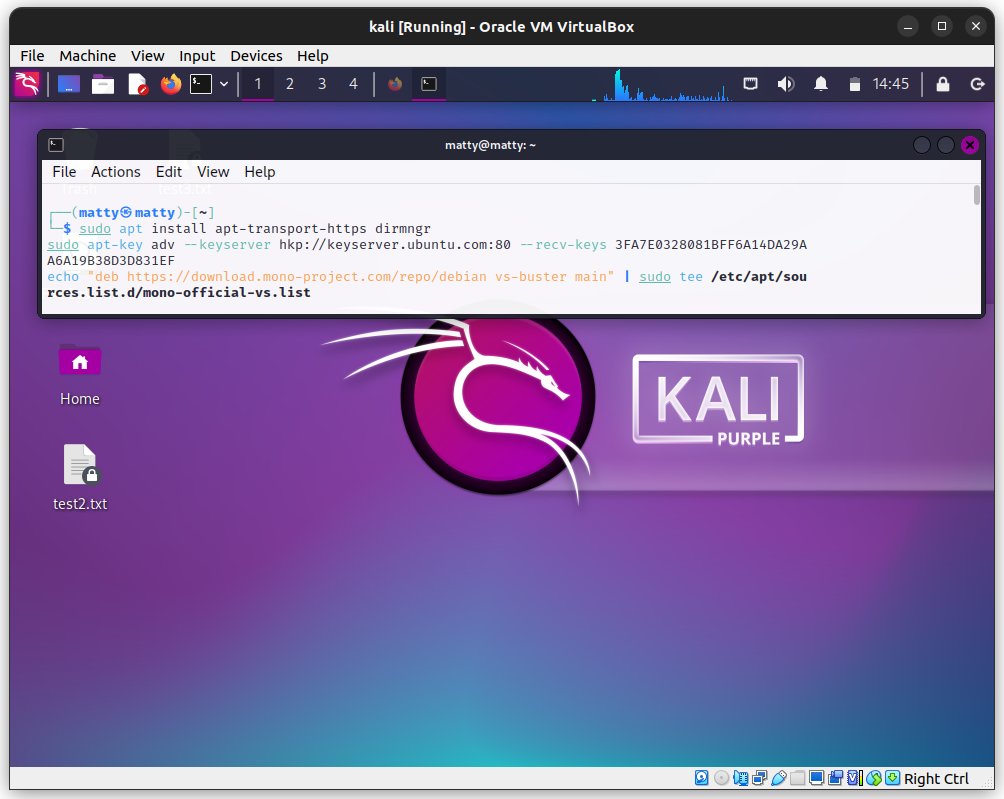Click the mouse integration status icon
The width and height of the screenshot is (1004, 799).
click(874, 778)
